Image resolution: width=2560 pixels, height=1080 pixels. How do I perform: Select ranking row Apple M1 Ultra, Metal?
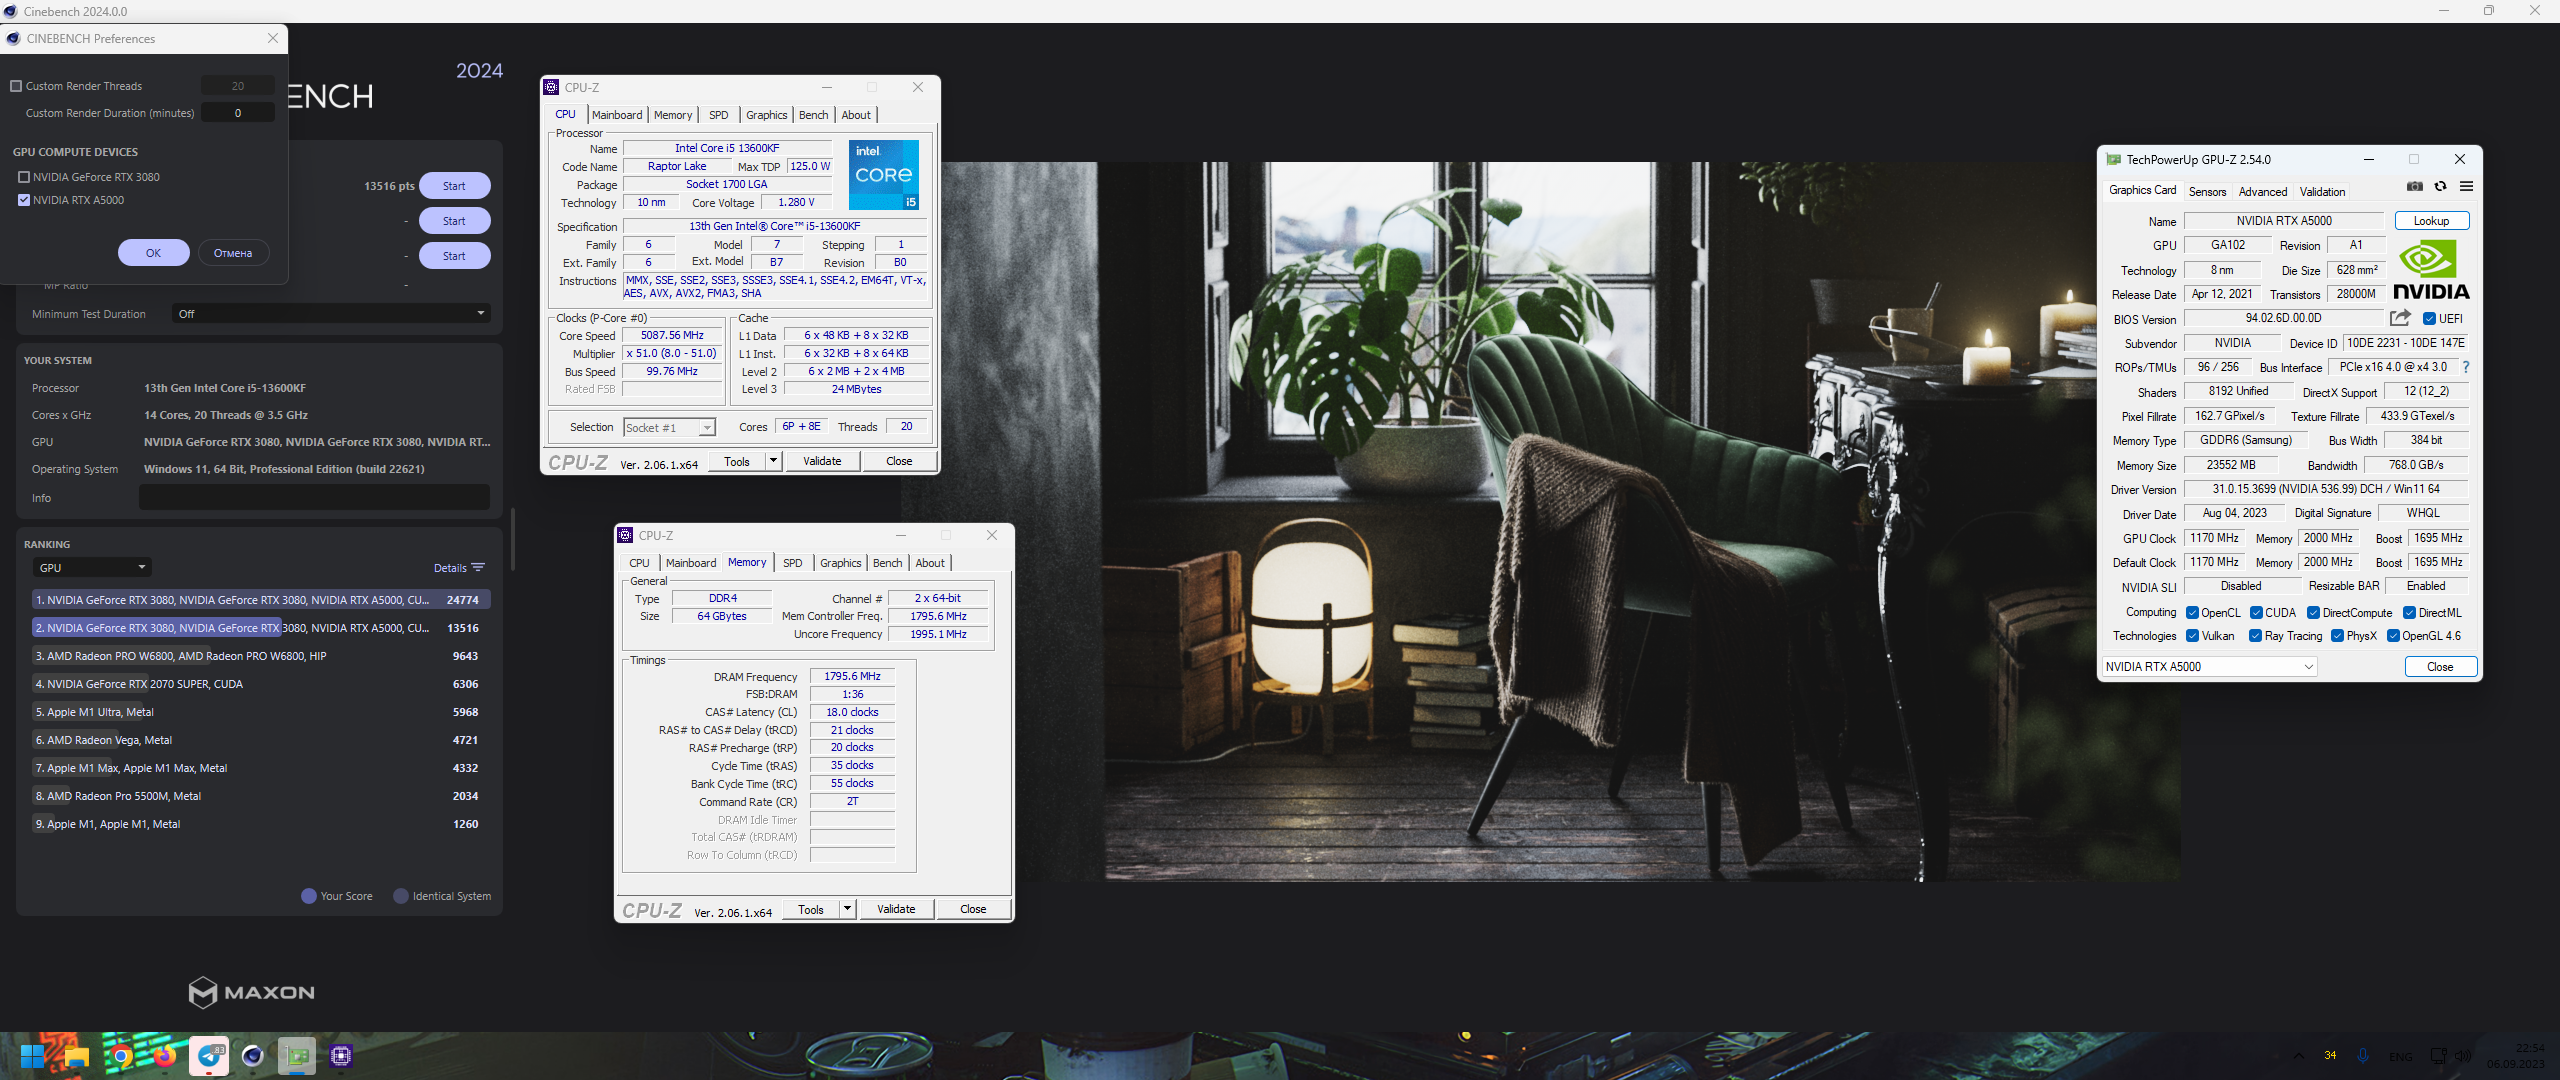pos(259,712)
